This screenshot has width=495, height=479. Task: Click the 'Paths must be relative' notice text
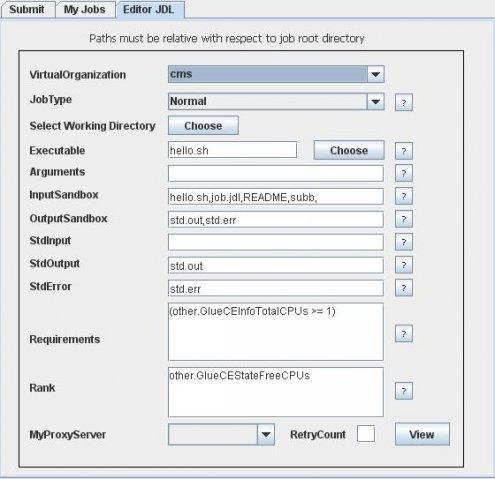[227, 38]
